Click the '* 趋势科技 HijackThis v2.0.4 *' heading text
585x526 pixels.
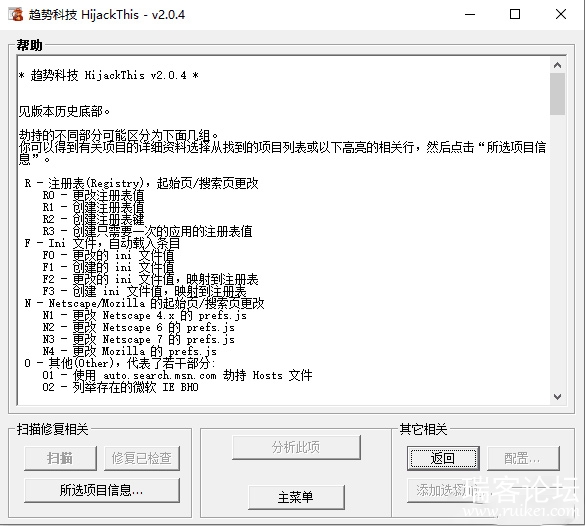109,75
